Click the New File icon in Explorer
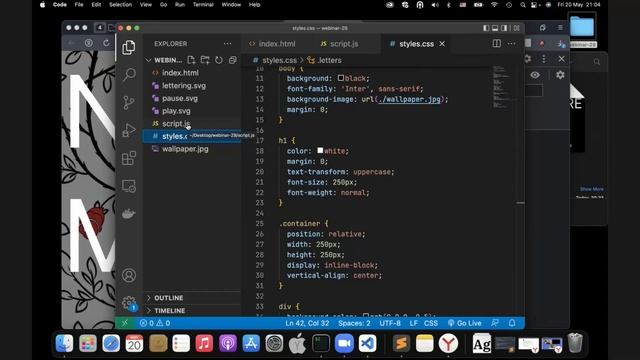Image resolution: width=640 pixels, height=360 pixels. coord(191,60)
